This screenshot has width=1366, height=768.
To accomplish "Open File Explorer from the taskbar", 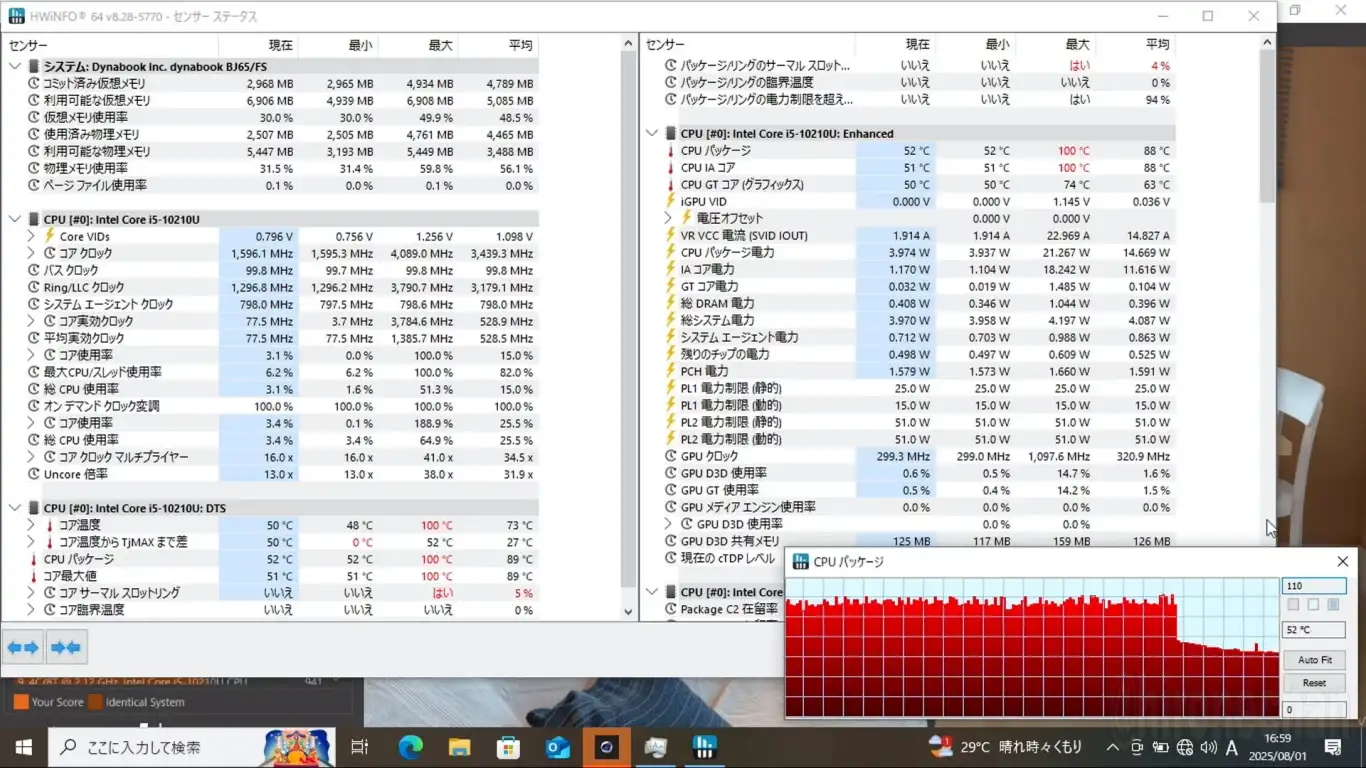I will point(459,747).
